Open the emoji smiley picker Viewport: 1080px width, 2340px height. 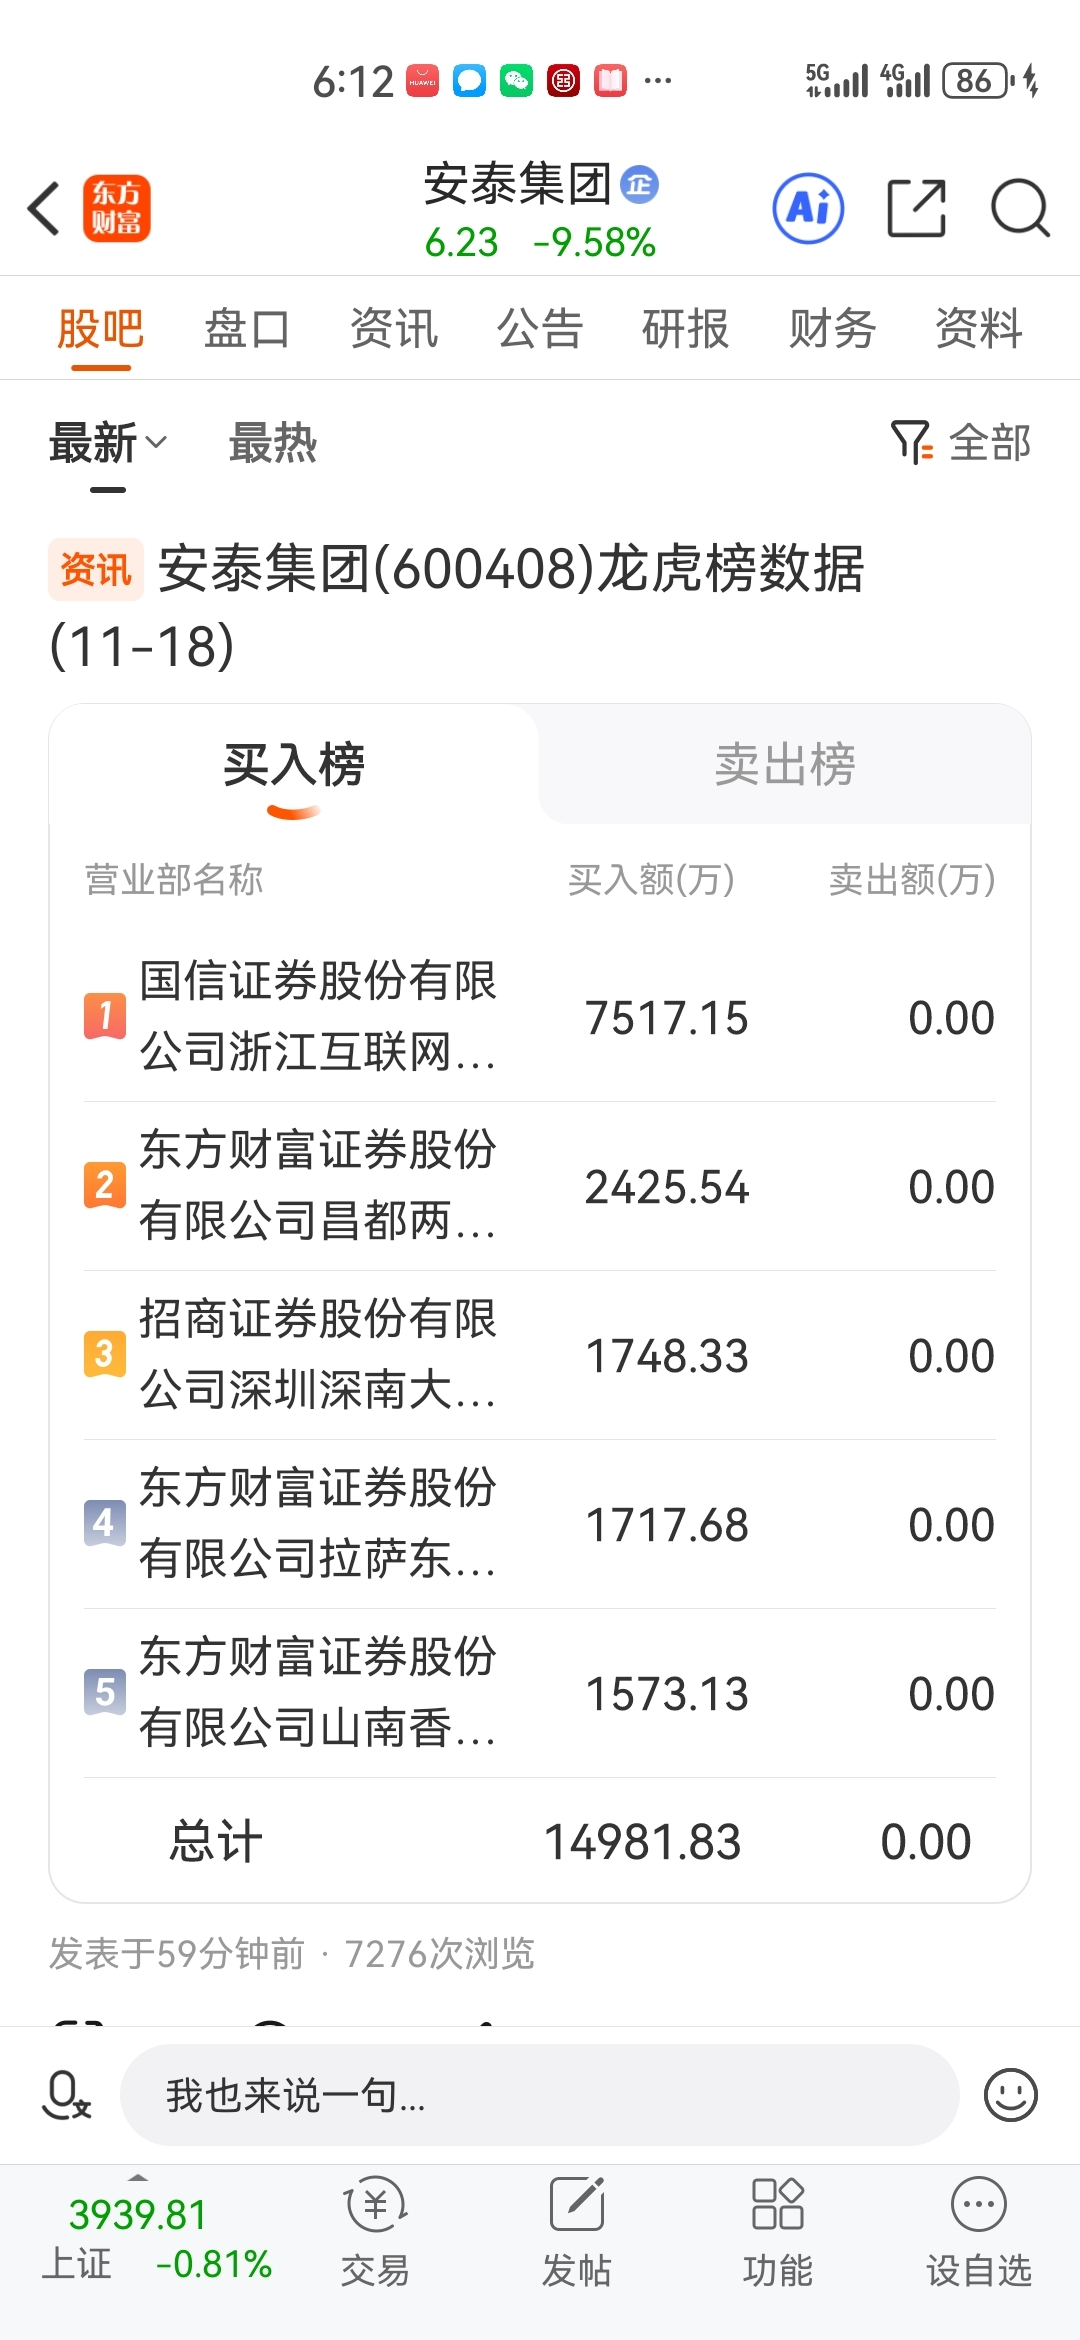pos(1010,2095)
